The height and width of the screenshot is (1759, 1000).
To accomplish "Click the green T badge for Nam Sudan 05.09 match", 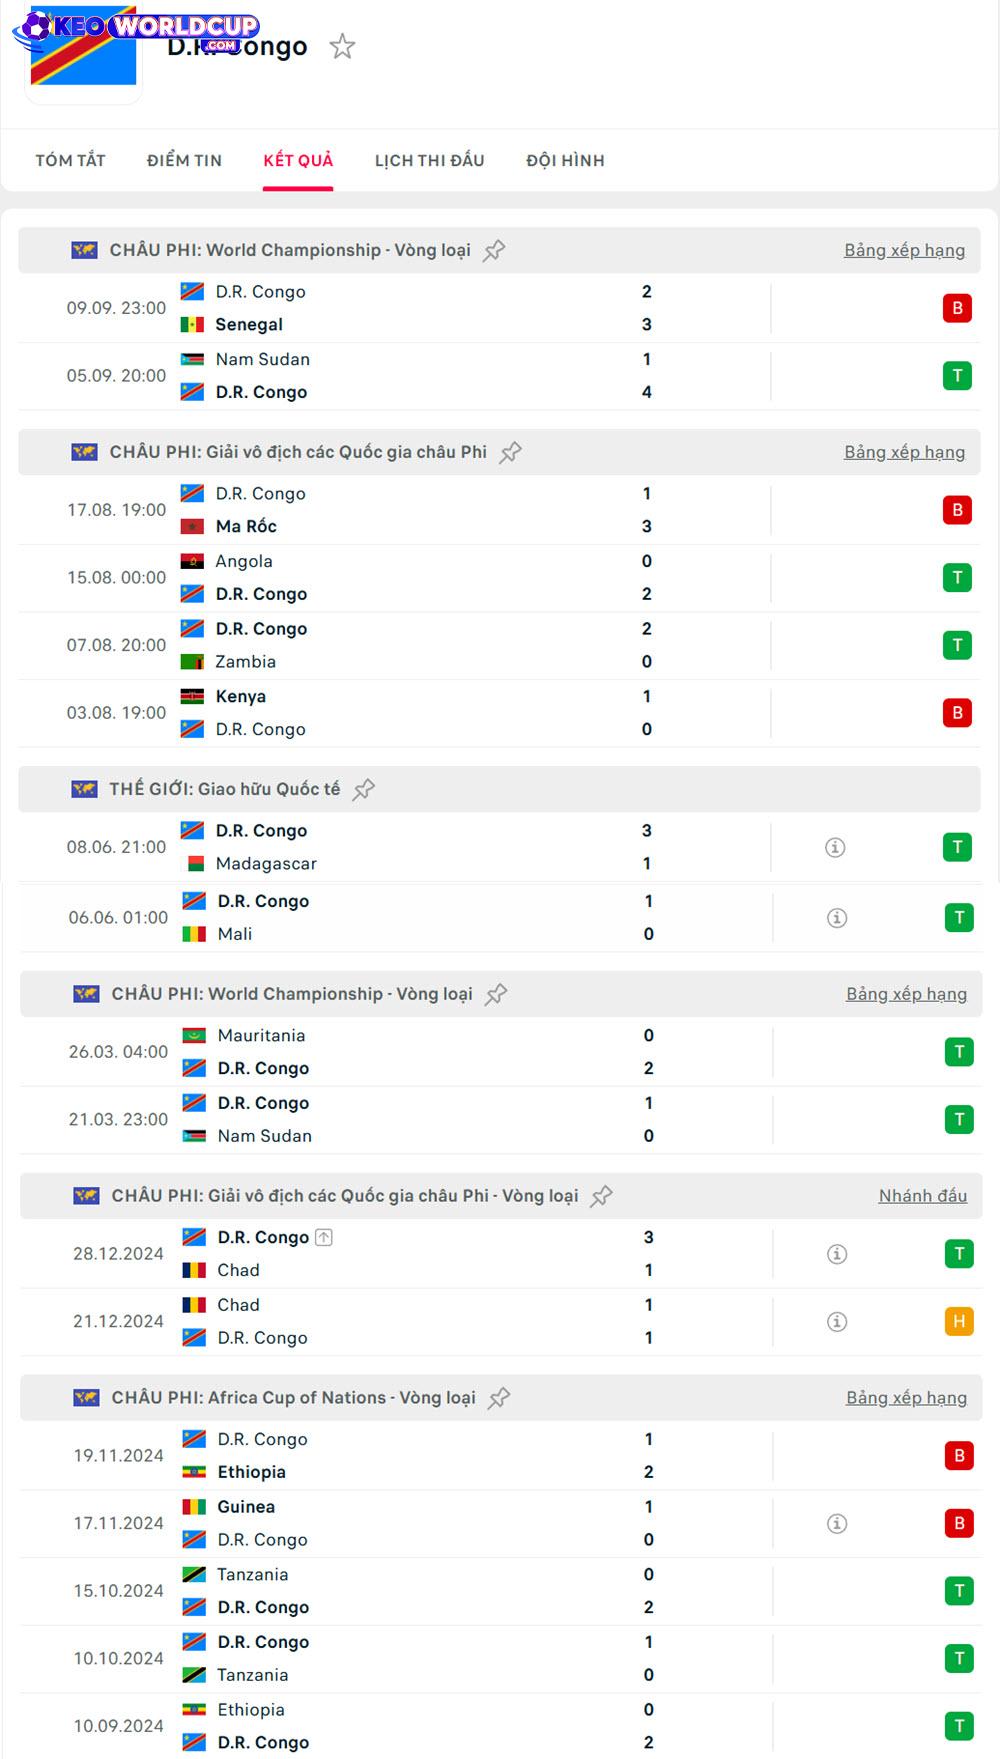I will tap(957, 376).
